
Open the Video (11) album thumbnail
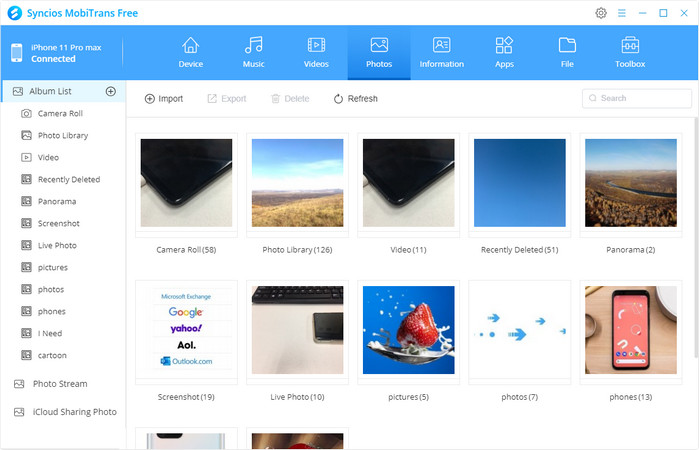point(408,183)
